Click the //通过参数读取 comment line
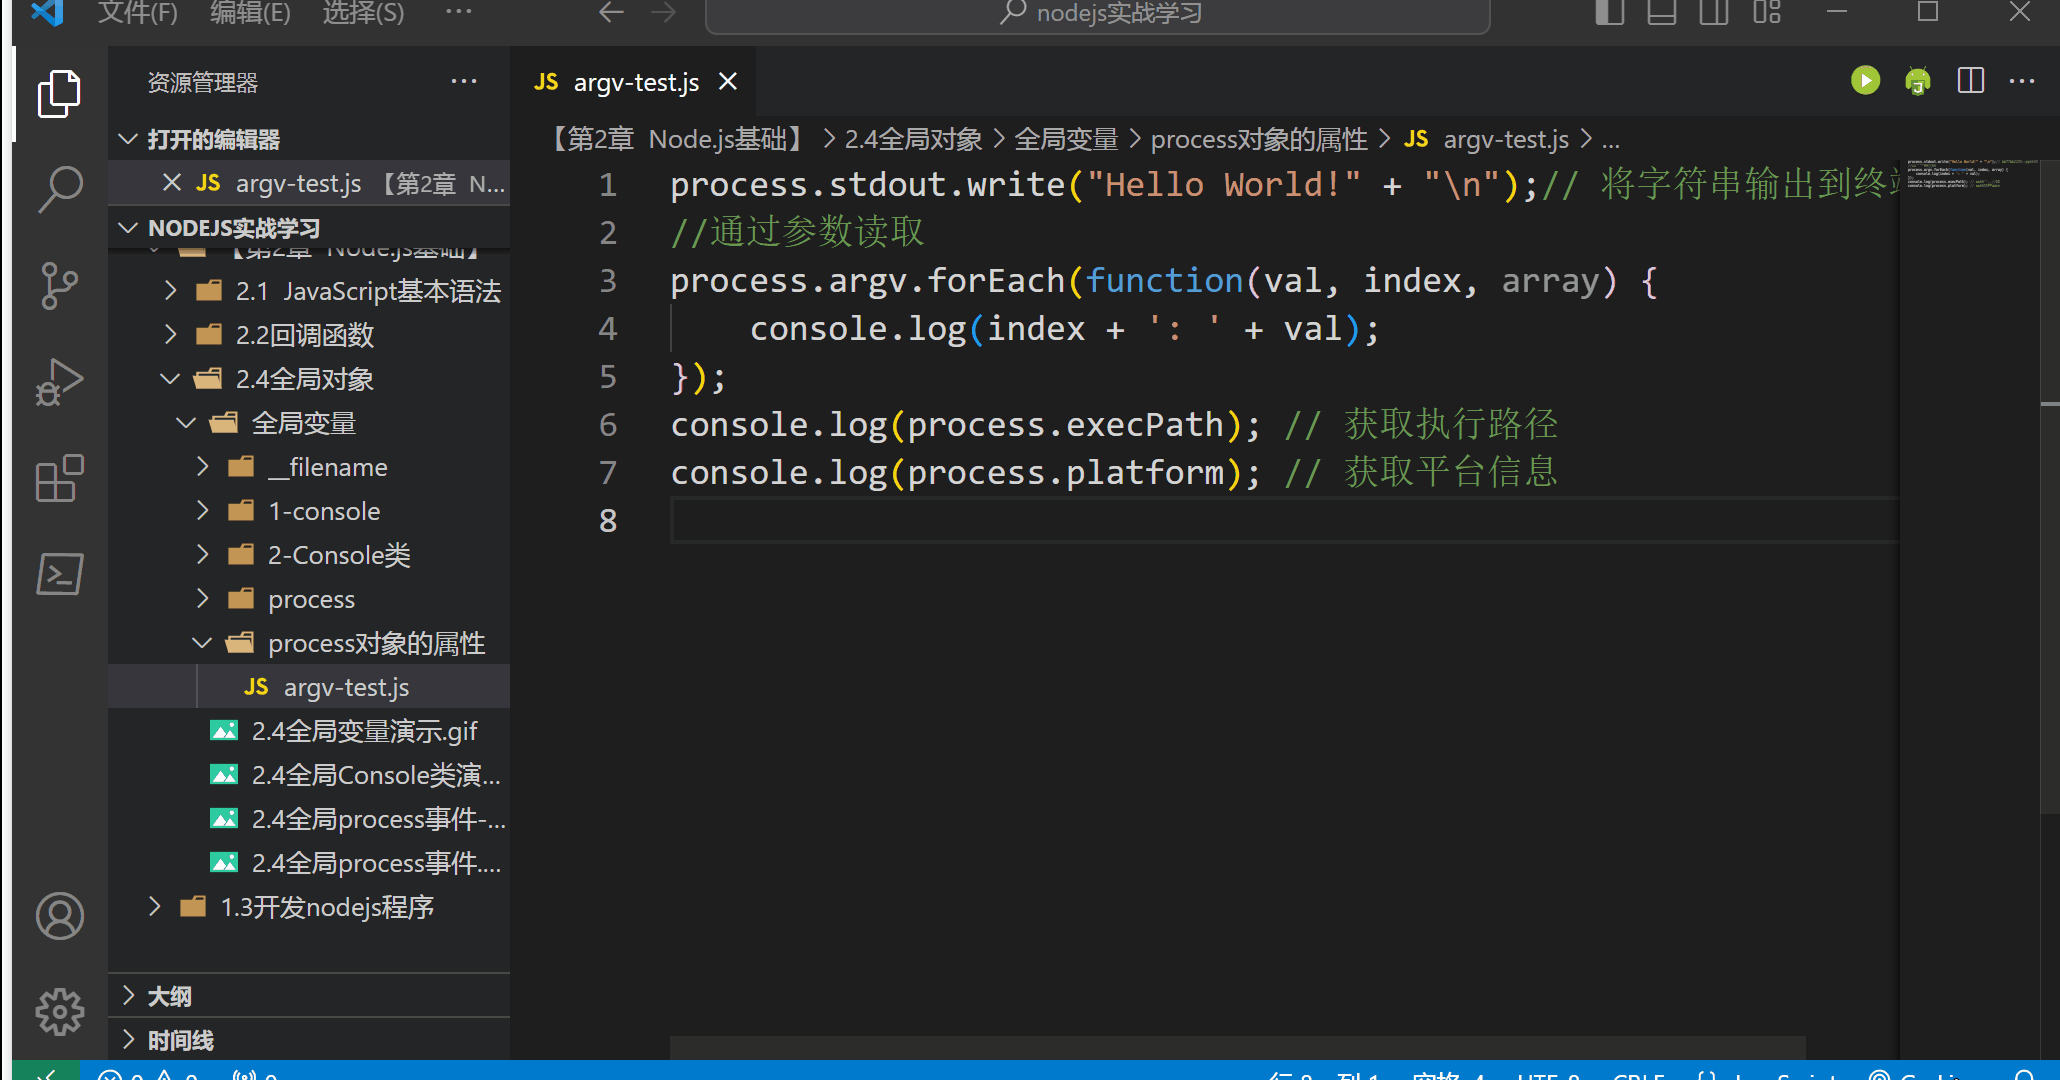The image size is (2060, 1080). tap(797, 232)
